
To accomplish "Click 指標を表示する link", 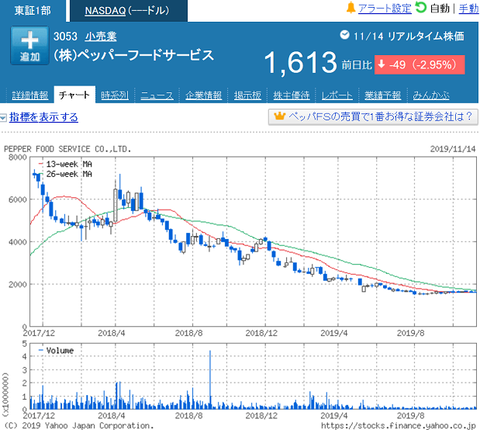I will click(44, 117).
